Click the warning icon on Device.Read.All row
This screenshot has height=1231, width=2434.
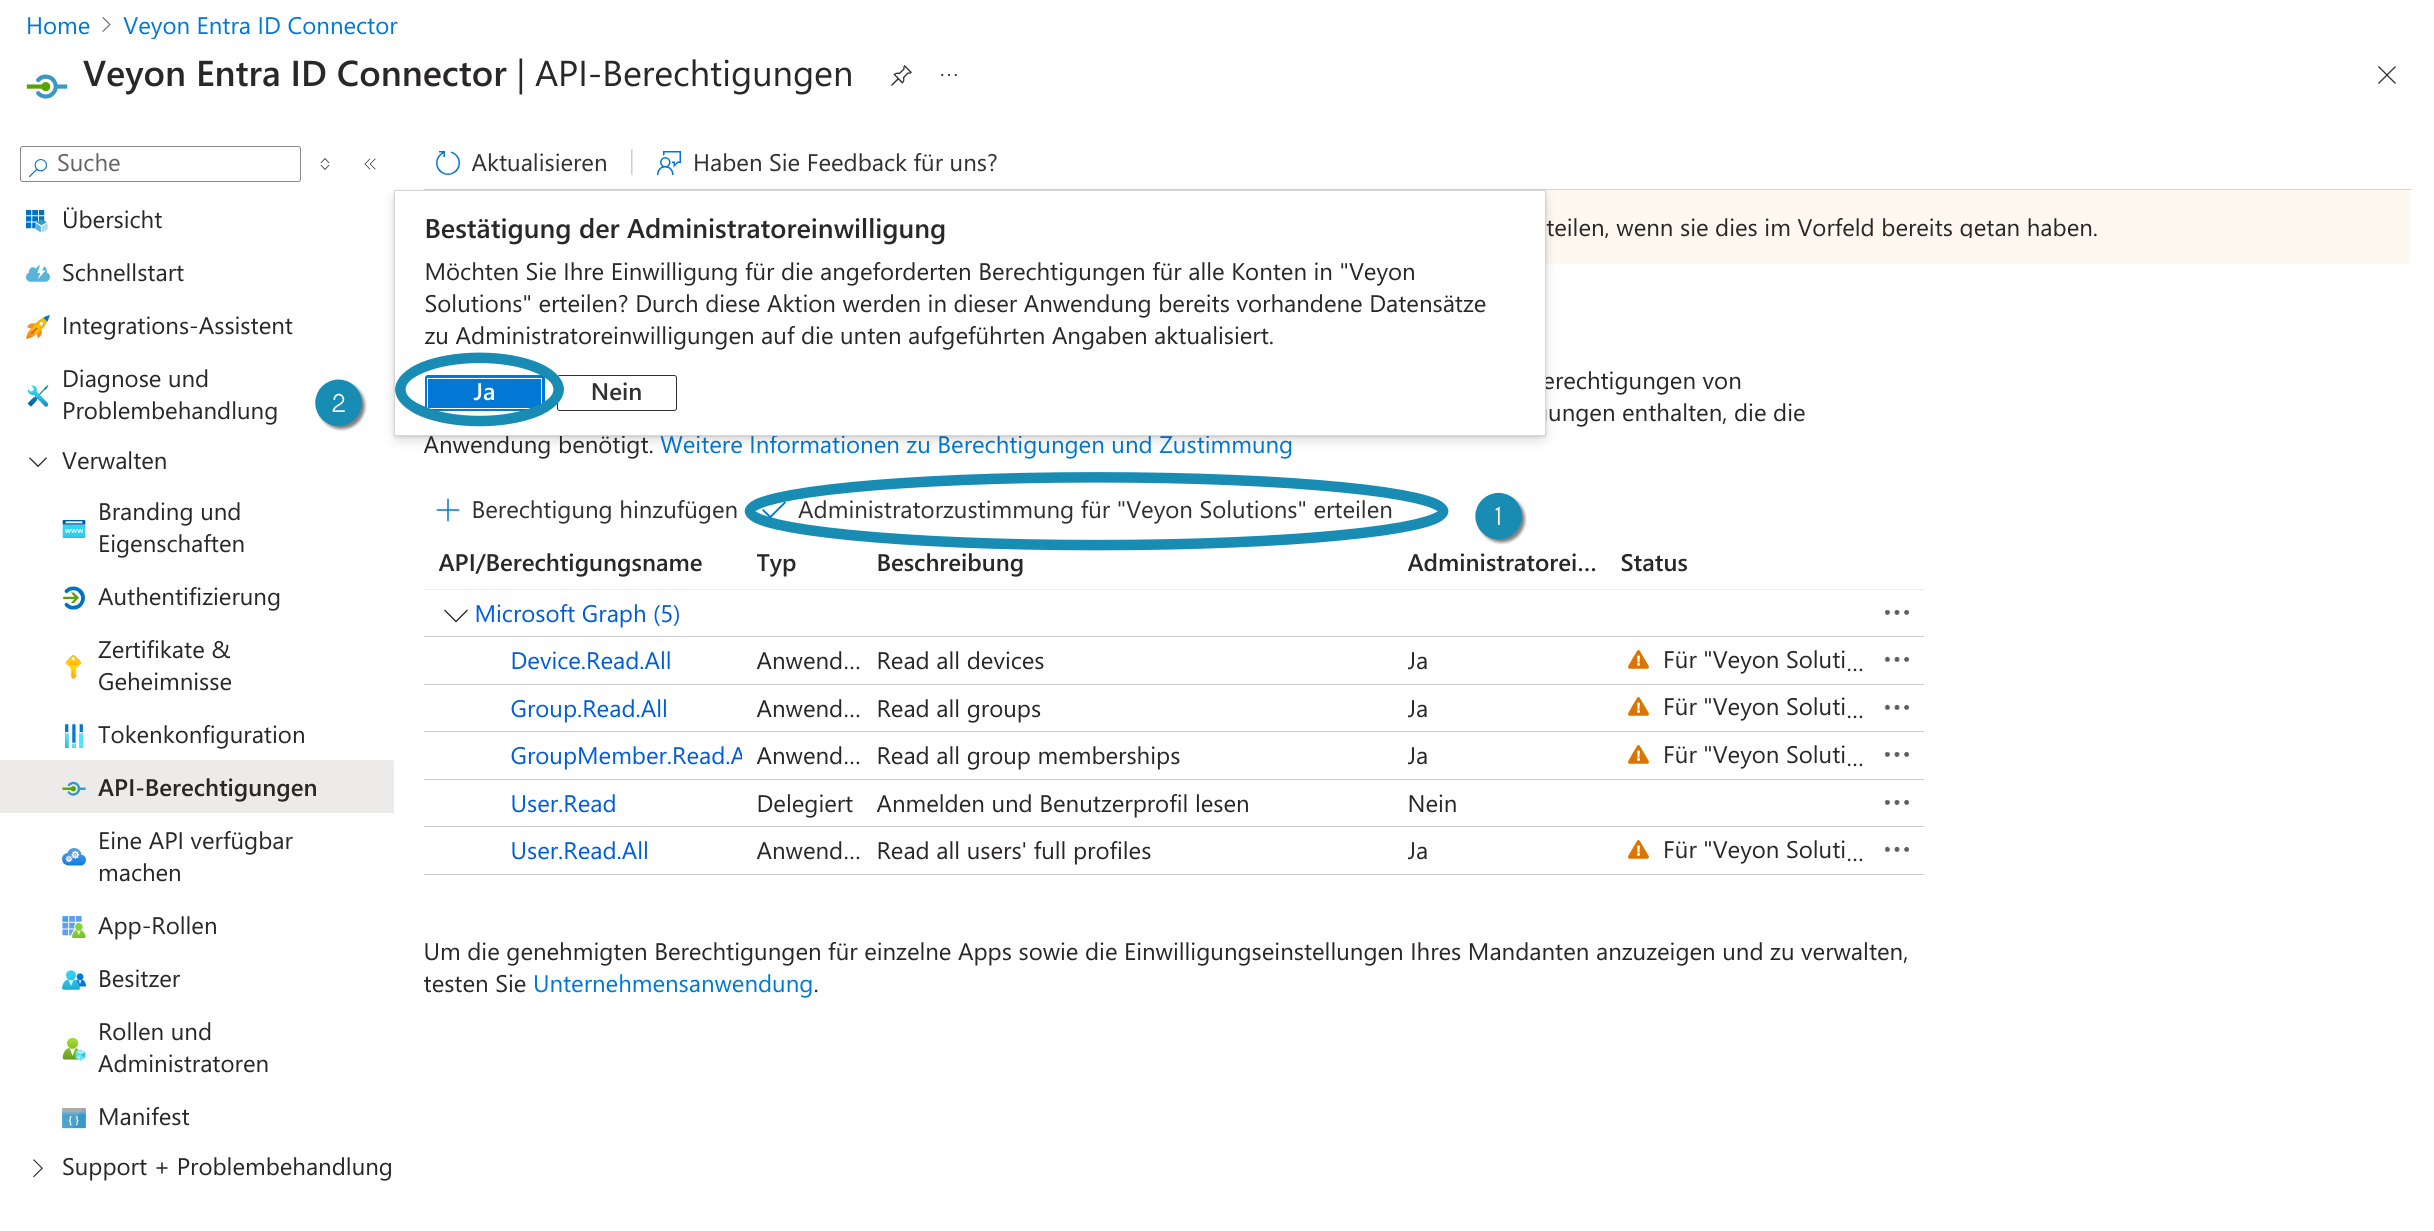1637,660
